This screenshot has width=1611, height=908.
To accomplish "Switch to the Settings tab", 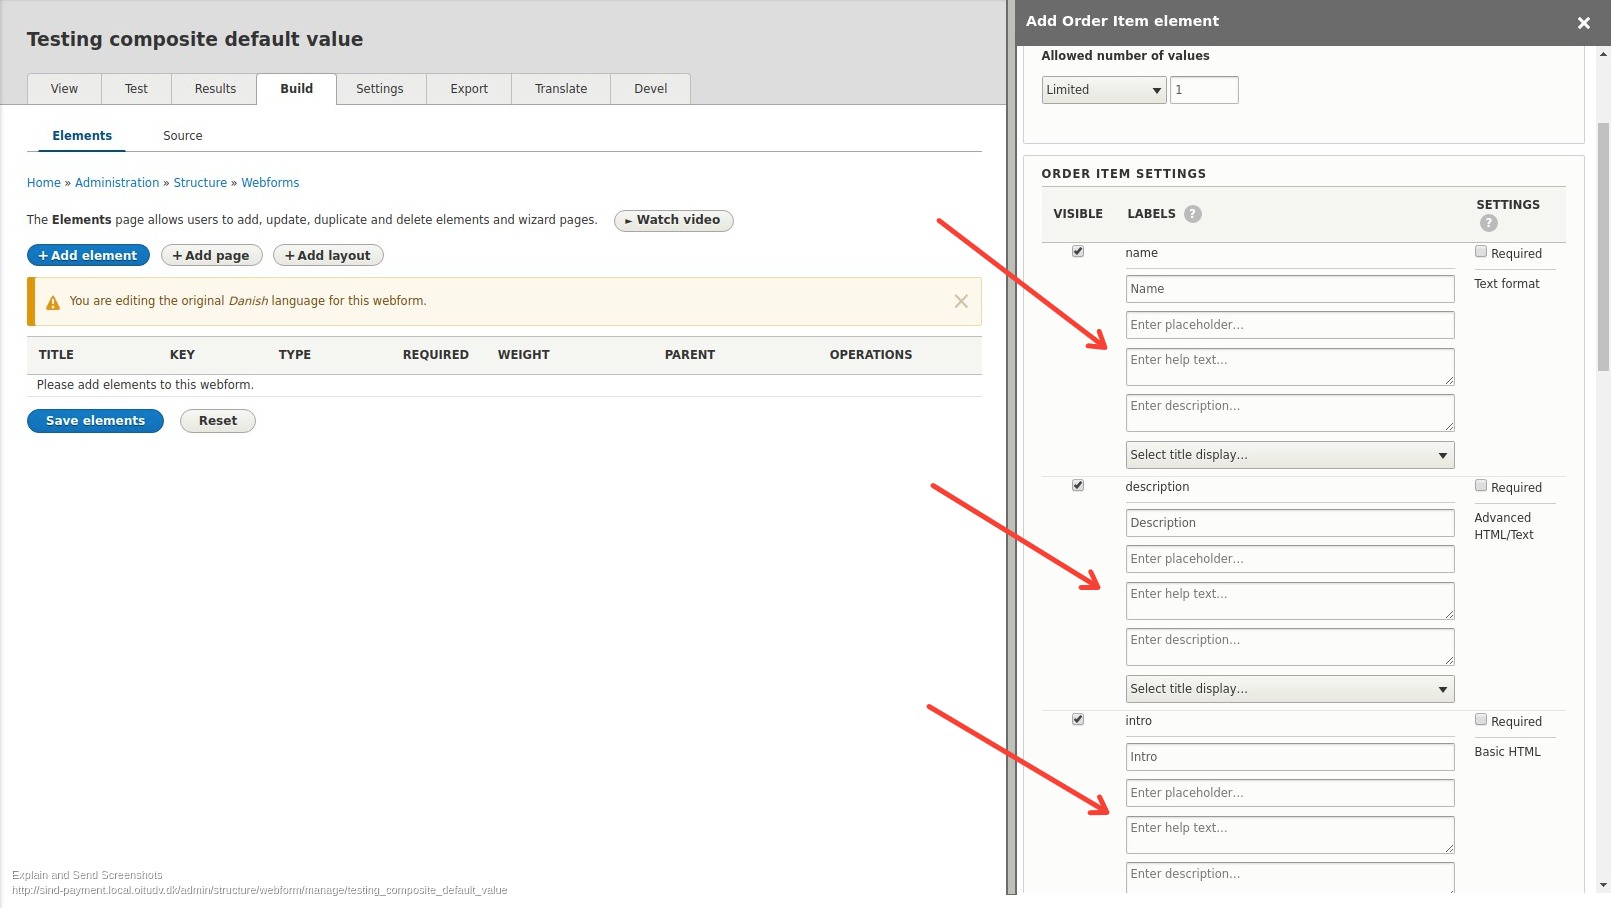I will coord(380,88).
